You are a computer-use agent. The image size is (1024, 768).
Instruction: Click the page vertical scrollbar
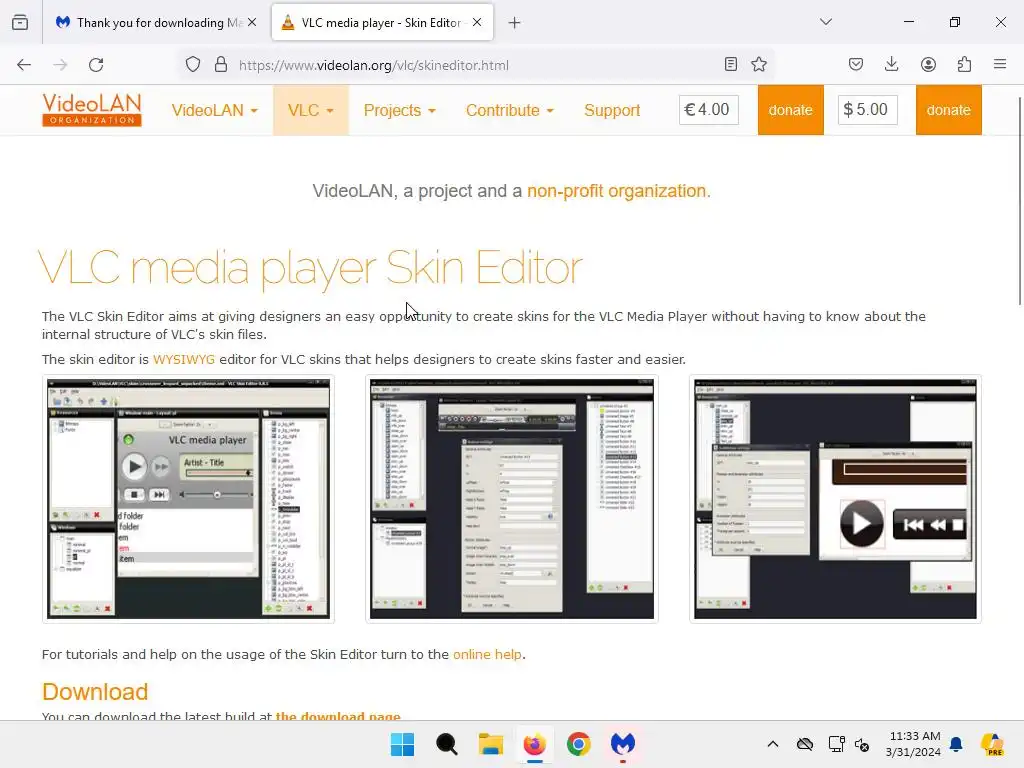pyautogui.click(x=1019, y=201)
